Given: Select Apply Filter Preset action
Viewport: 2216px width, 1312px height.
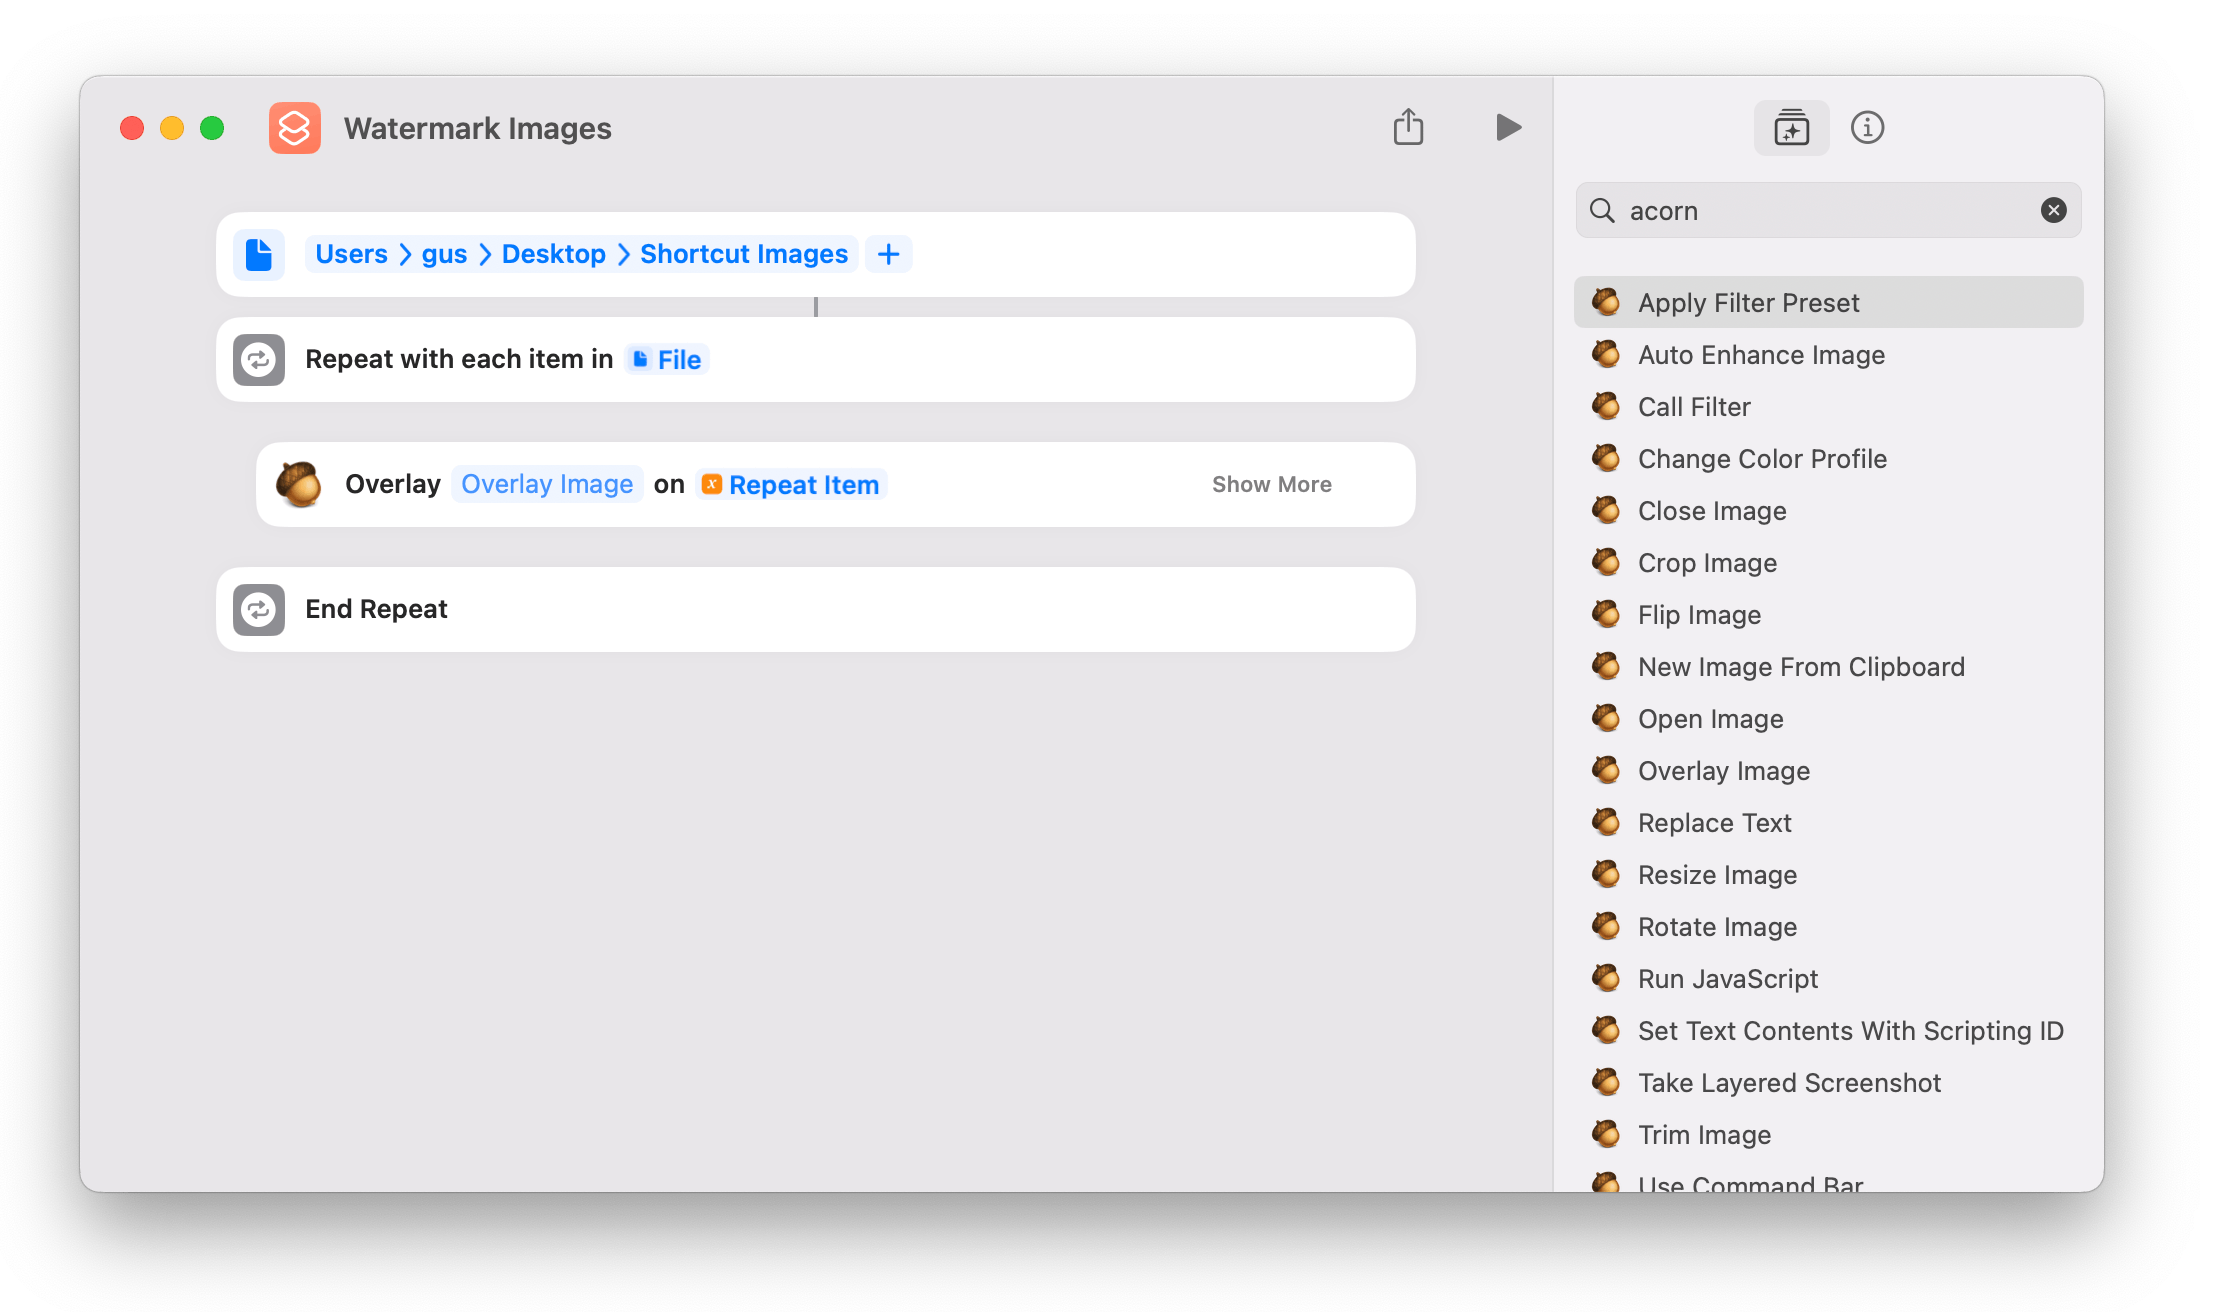Looking at the screenshot, I should click(1748, 302).
